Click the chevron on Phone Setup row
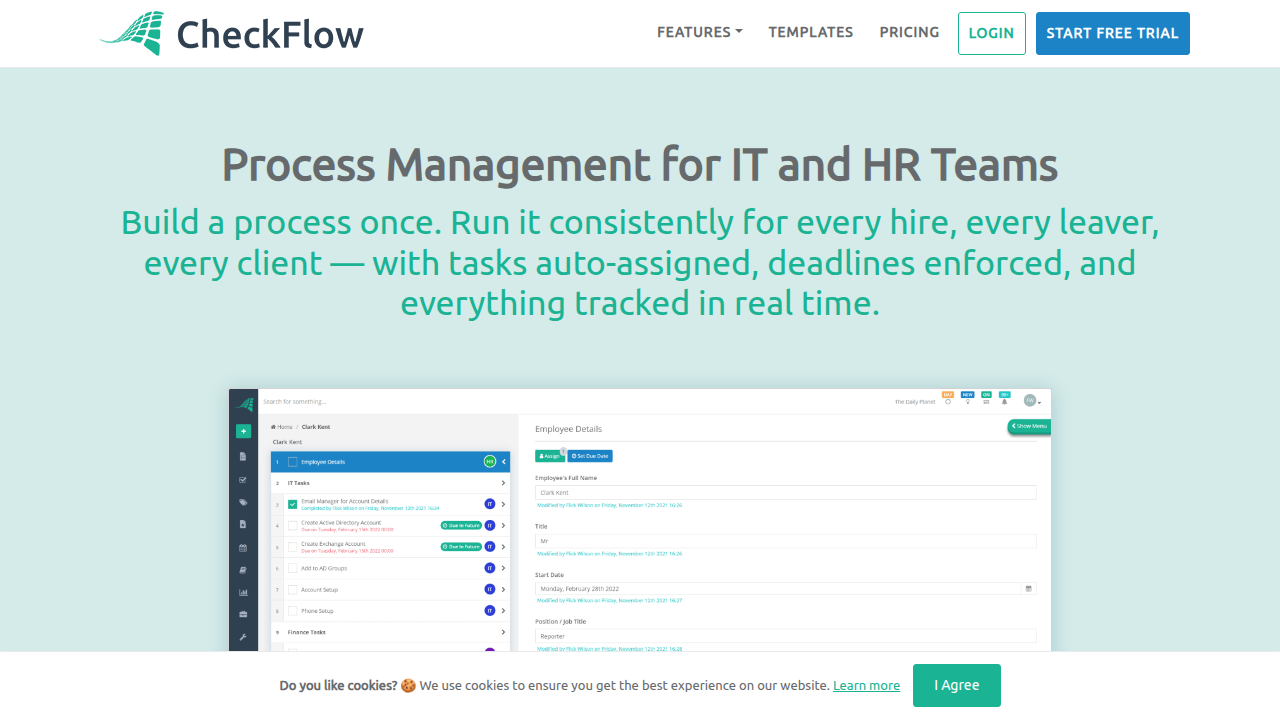The width and height of the screenshot is (1280, 720). (503, 610)
